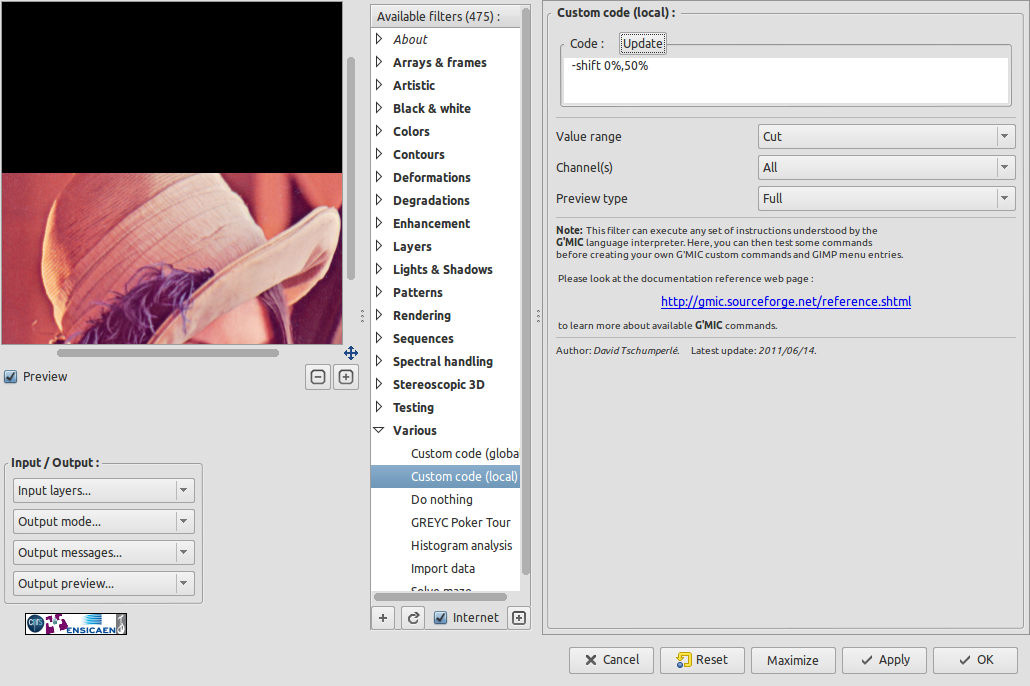This screenshot has height=686, width=1030.
Task: Click the zoom in preview icon
Action: pyautogui.click(x=346, y=377)
